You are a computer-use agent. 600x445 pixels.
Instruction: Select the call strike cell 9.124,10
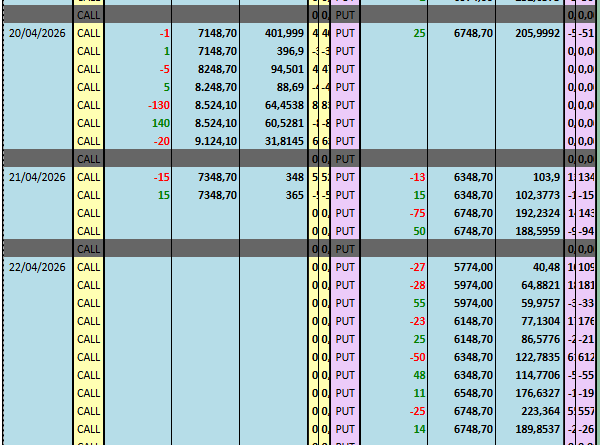[205, 141]
